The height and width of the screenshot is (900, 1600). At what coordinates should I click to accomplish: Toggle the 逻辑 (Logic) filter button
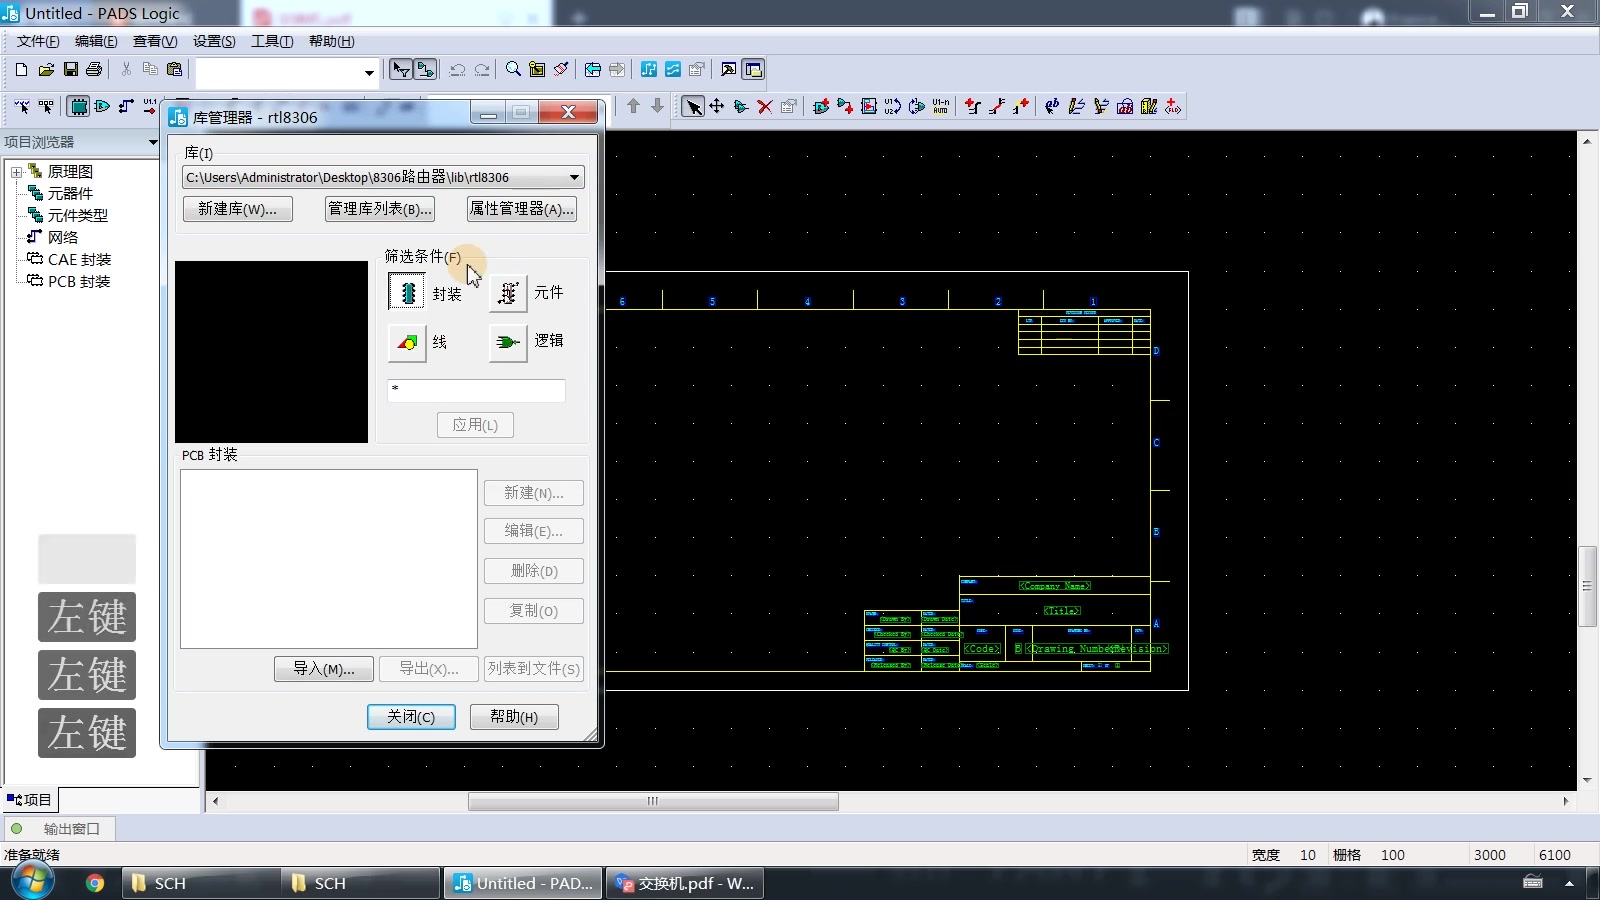click(508, 342)
